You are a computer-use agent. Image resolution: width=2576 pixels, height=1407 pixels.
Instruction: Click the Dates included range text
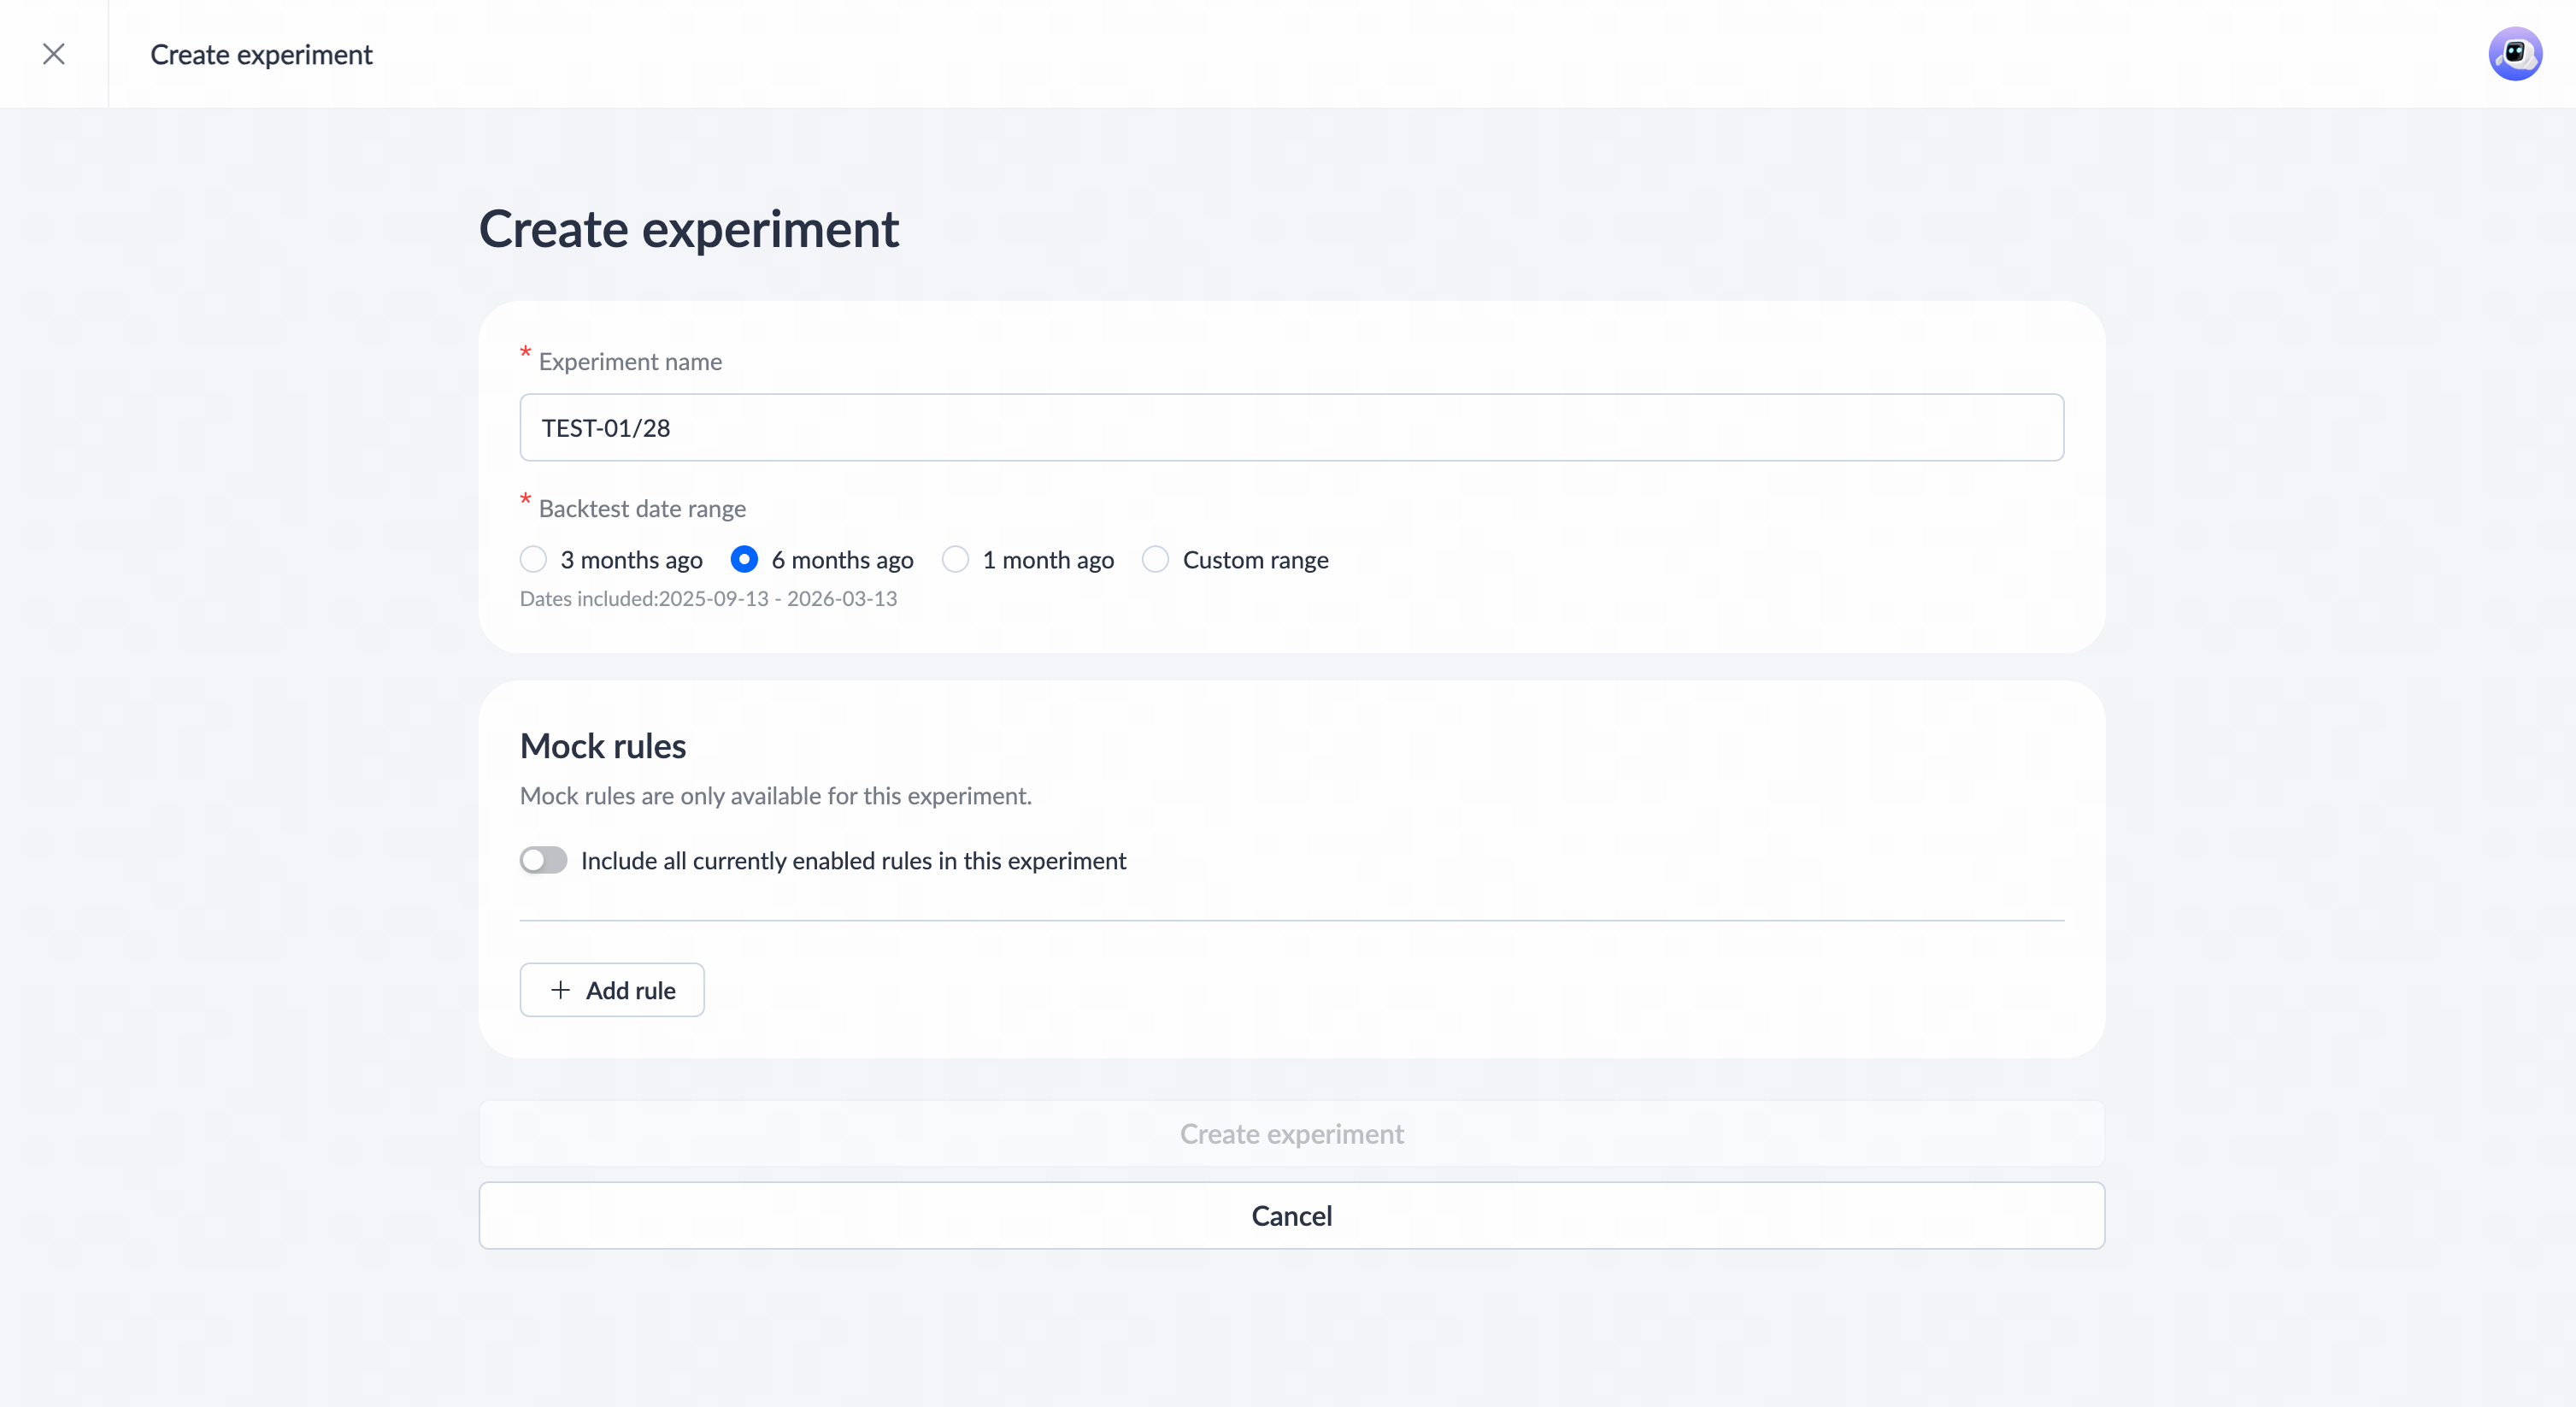coord(708,599)
